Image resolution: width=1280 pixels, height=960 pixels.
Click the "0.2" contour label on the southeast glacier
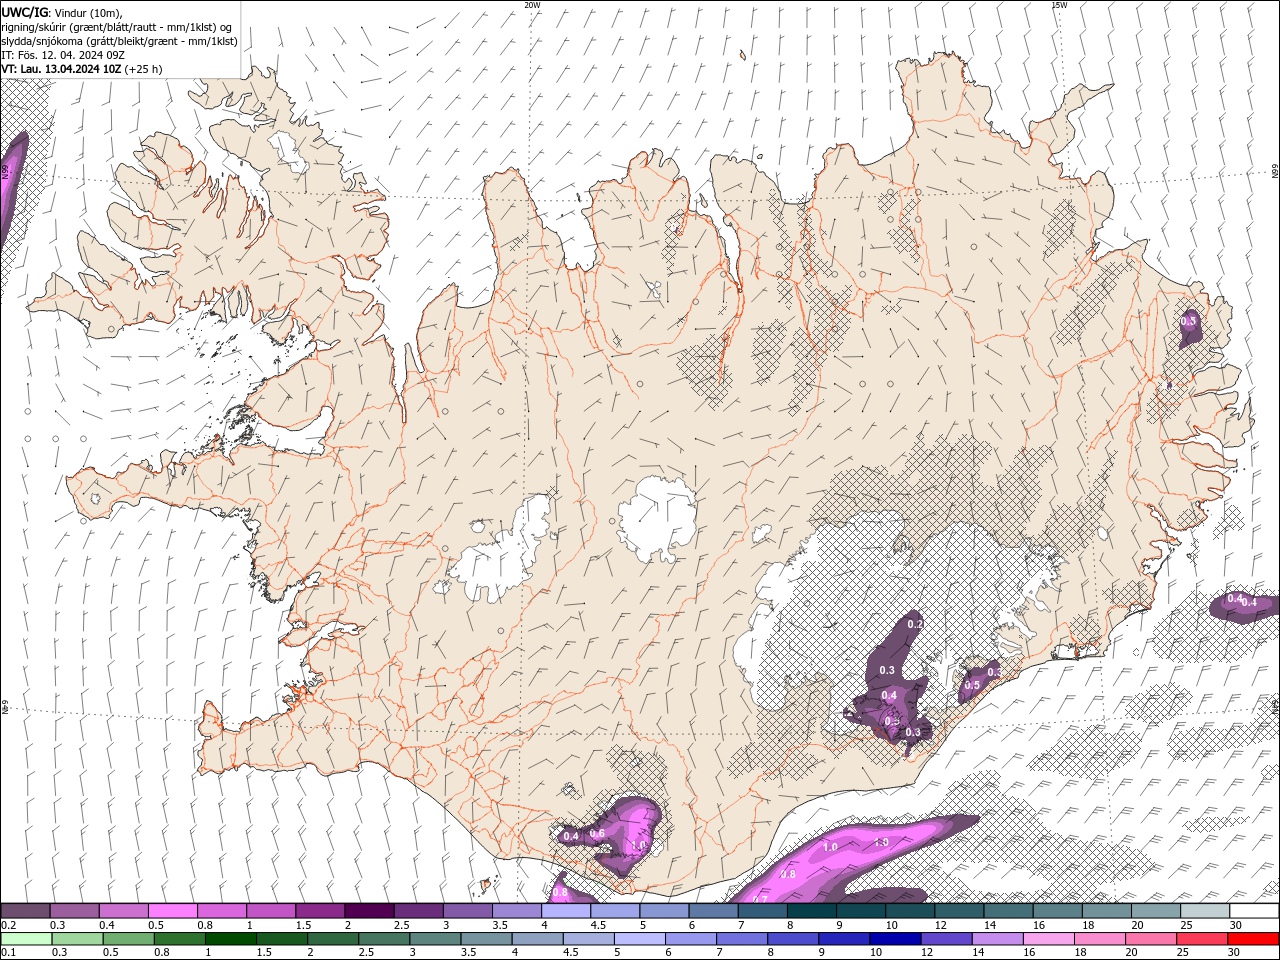coord(915,624)
